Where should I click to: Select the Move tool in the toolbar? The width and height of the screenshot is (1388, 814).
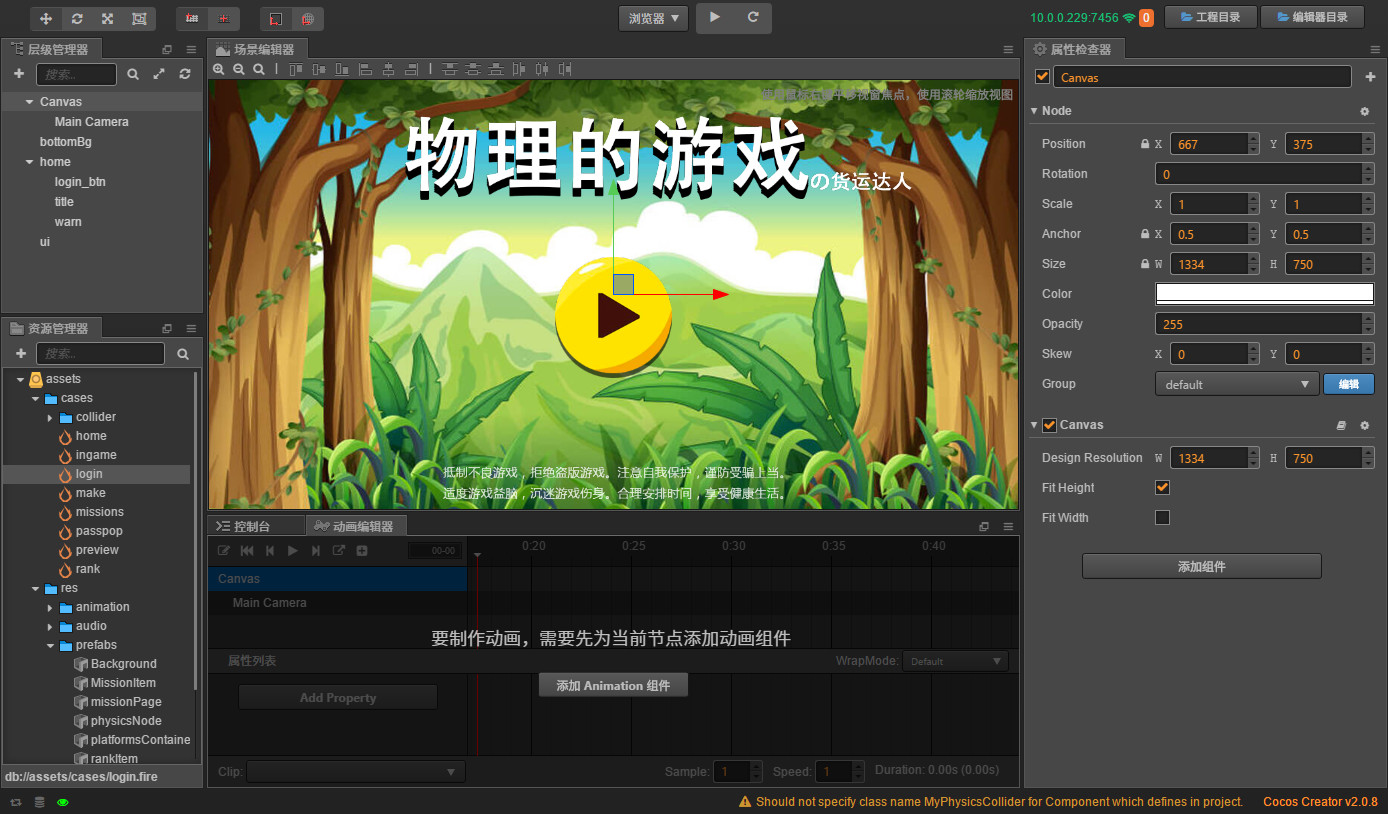[45, 18]
